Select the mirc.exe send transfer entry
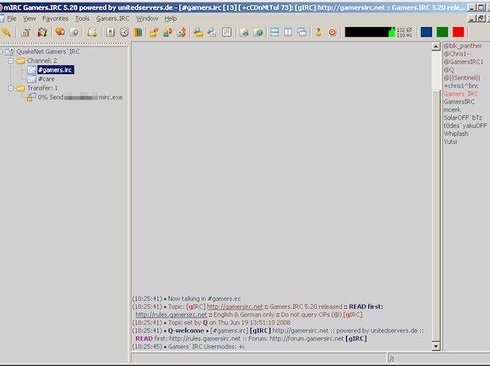The image size is (490, 366). point(80,97)
